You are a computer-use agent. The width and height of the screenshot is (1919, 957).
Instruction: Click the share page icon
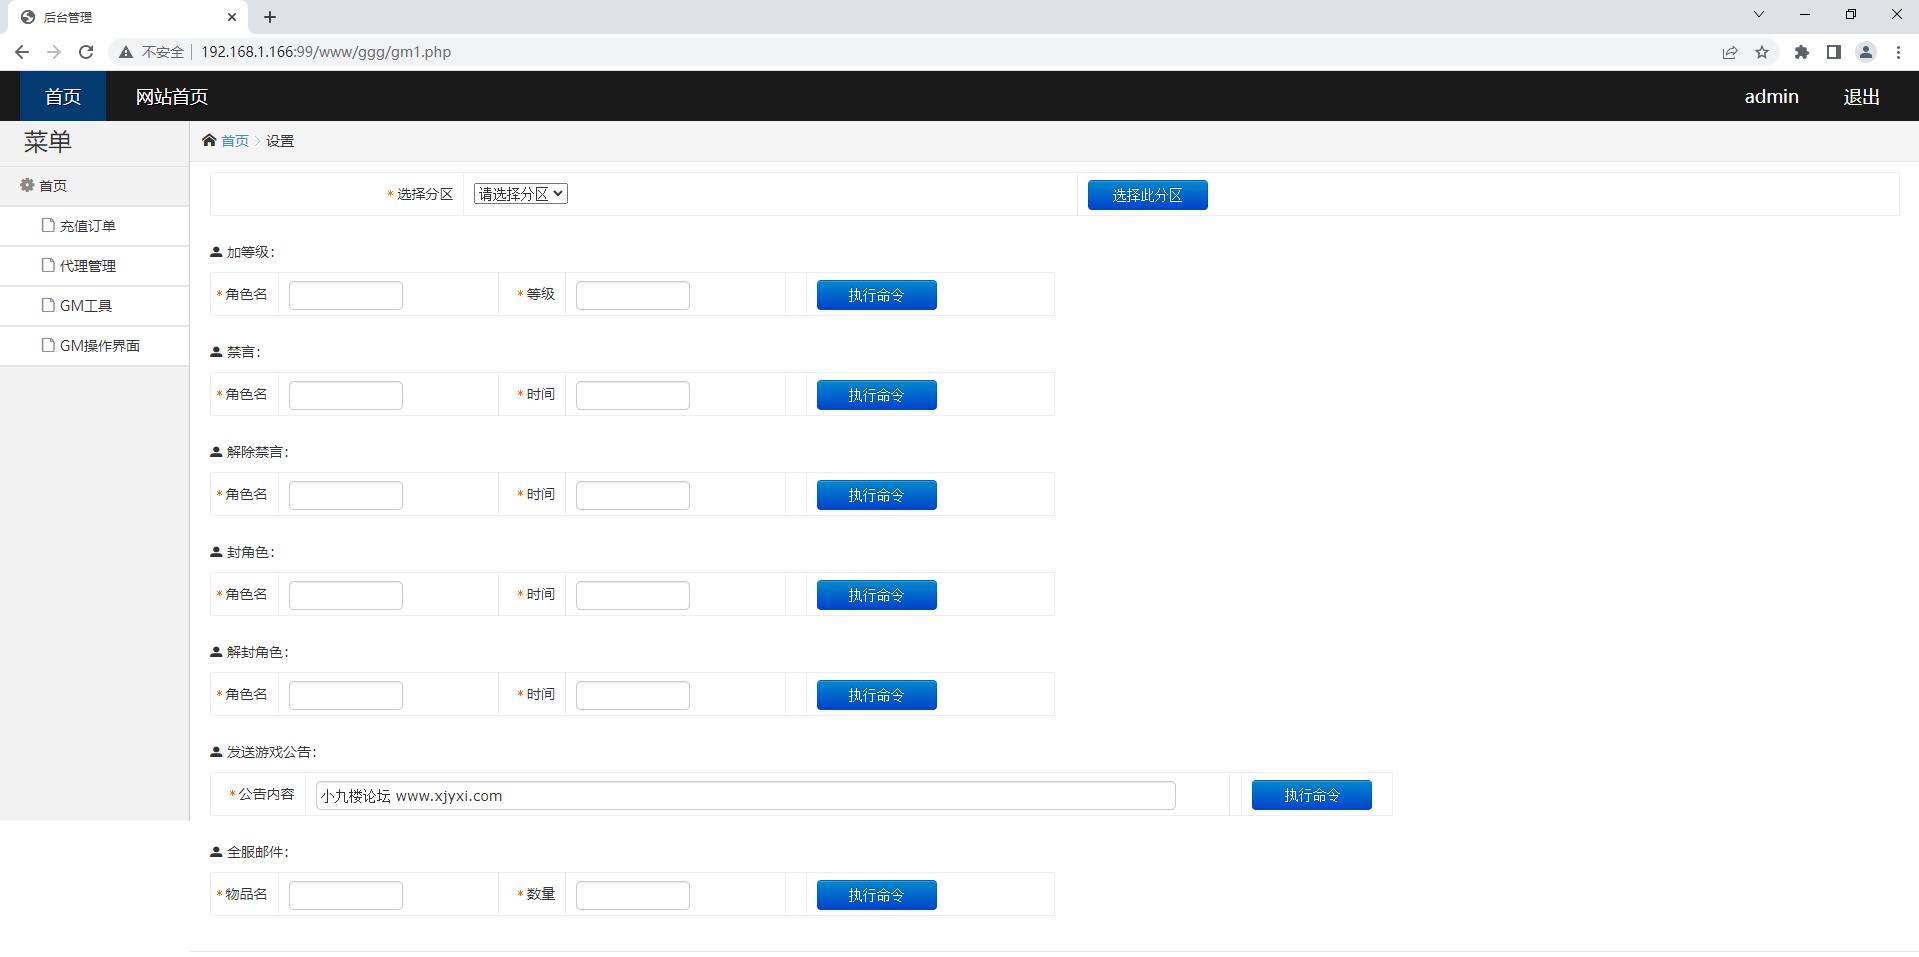click(1729, 52)
